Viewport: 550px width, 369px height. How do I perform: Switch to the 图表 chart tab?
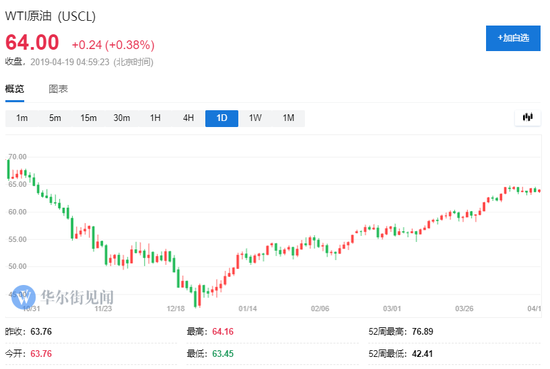click(x=58, y=89)
